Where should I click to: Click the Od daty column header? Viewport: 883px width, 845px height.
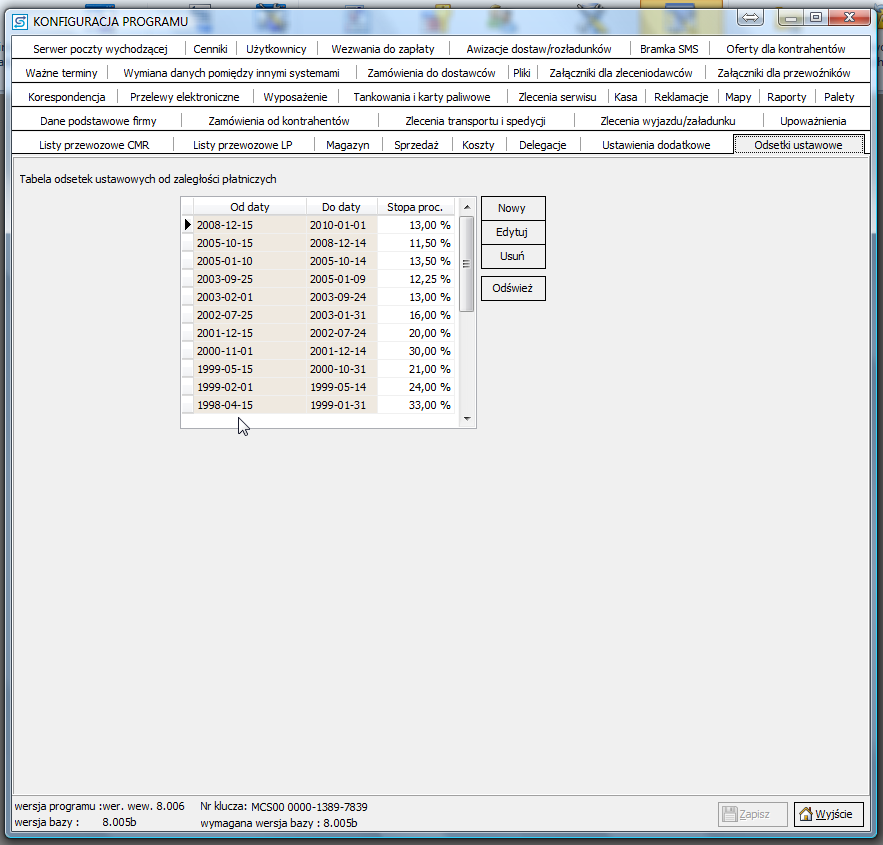249,207
